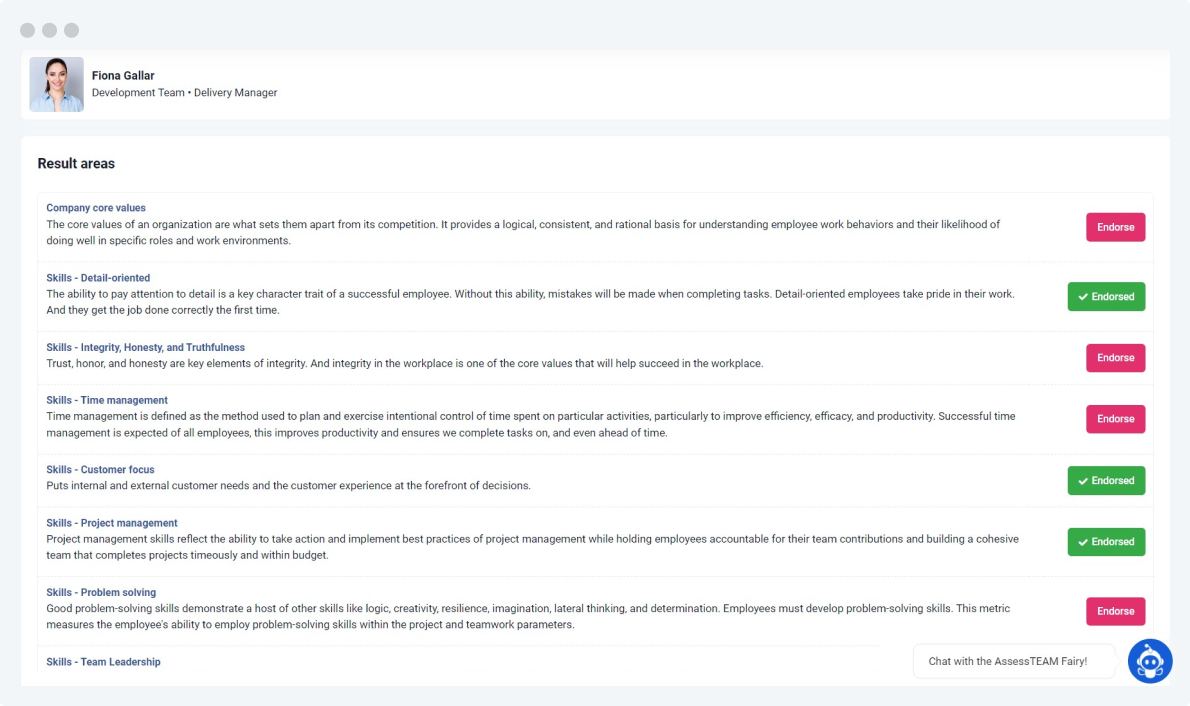
Task: Endorse the Company core values area
Action: [1115, 227]
